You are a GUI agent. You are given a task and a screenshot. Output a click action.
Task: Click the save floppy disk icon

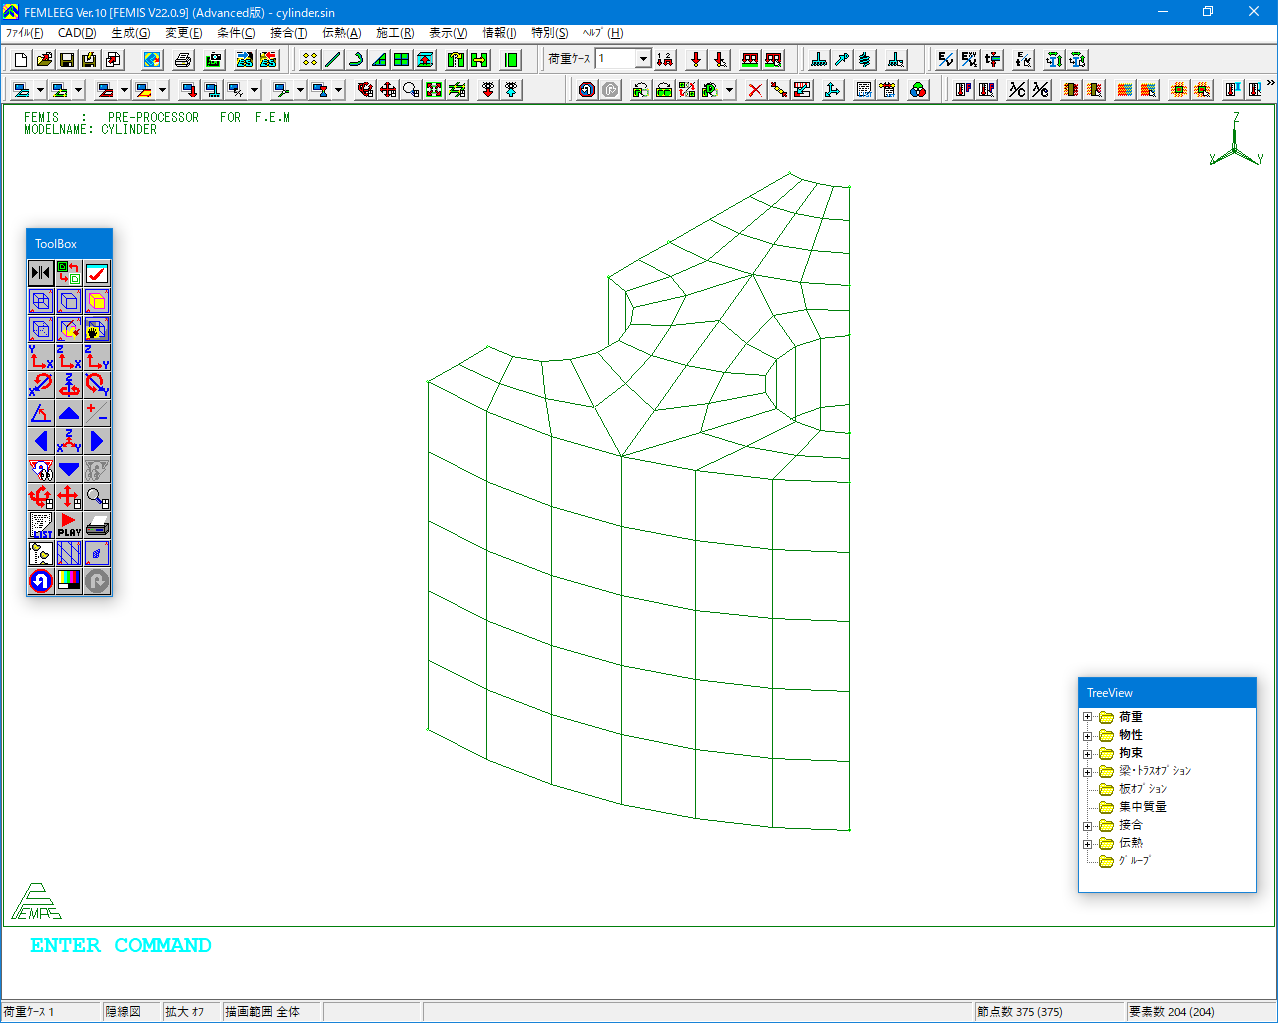[x=67, y=60]
